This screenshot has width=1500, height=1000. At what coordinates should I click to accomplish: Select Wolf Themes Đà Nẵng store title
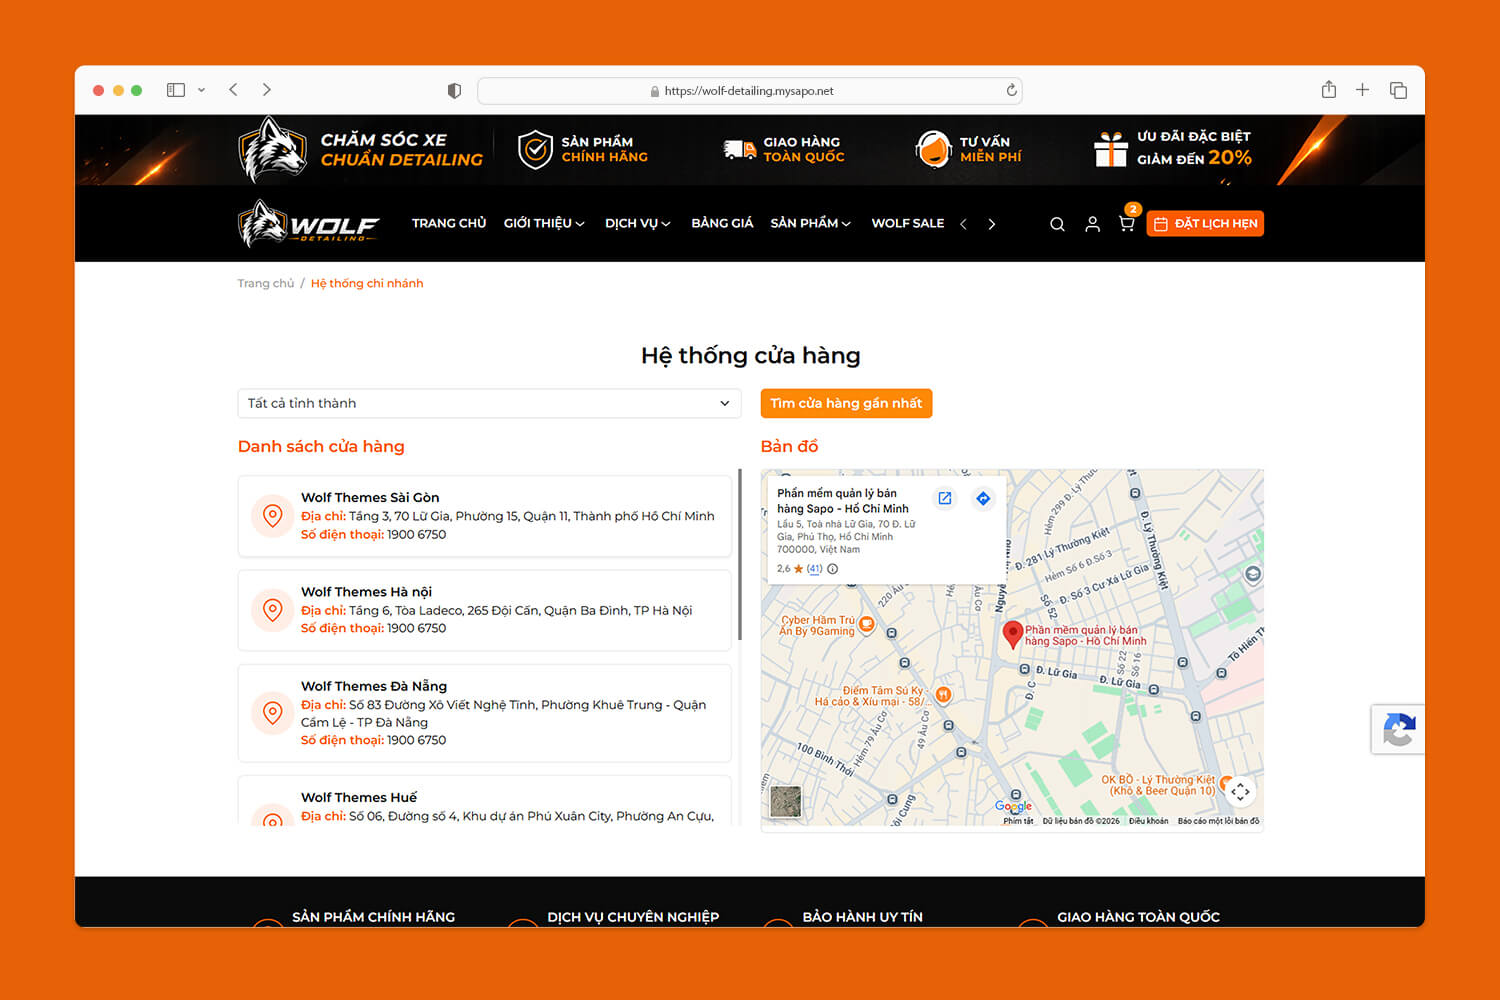[374, 686]
